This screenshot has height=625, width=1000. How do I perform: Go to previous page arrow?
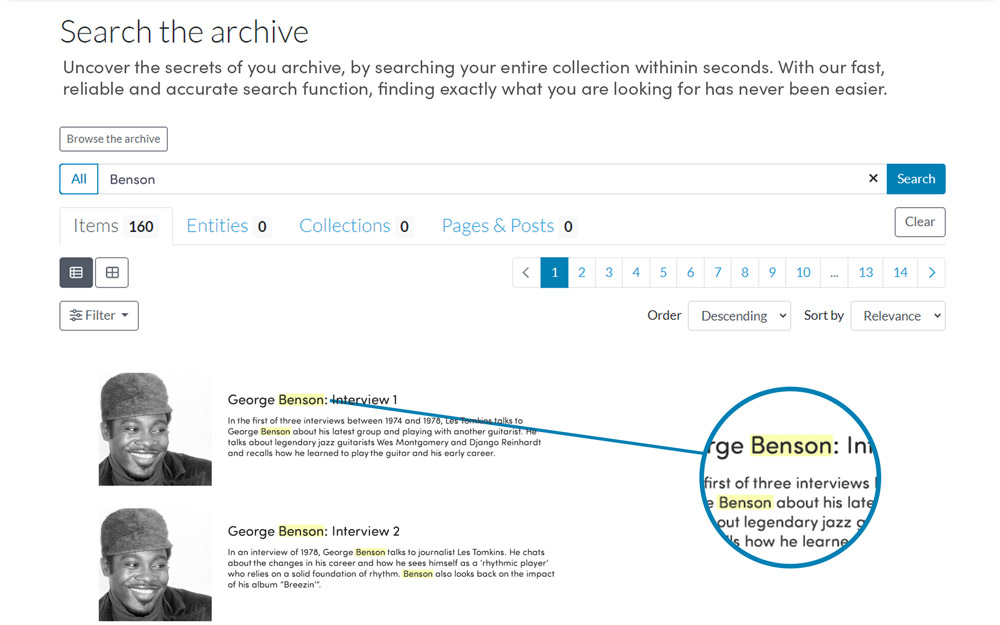pyautogui.click(x=526, y=273)
